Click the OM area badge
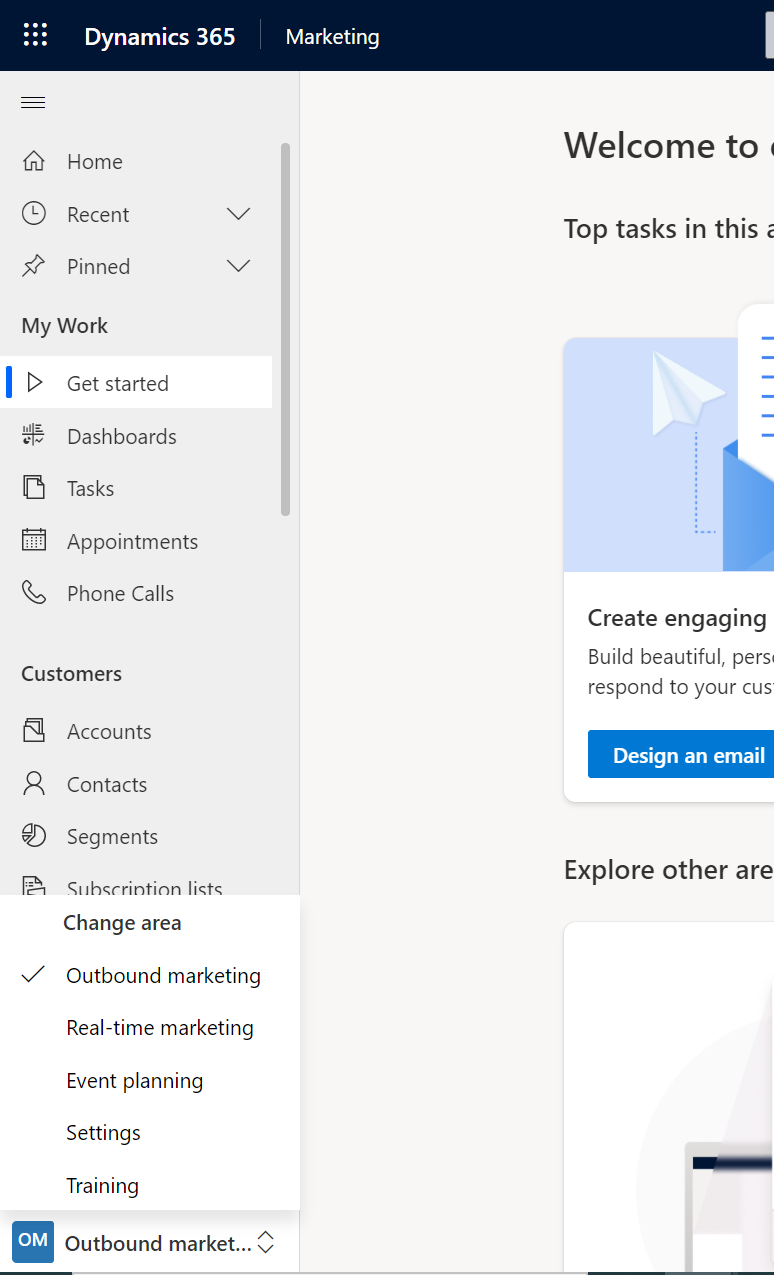The height and width of the screenshot is (1275, 774). click(x=33, y=1242)
